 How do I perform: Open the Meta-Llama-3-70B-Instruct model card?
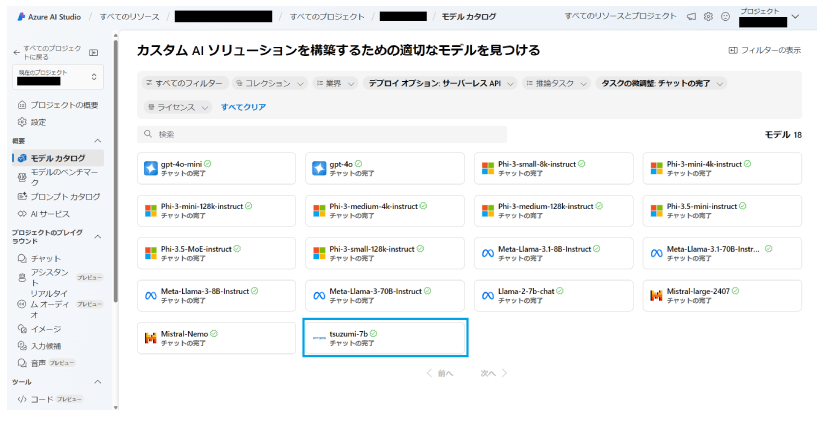pyautogui.click(x=385, y=296)
